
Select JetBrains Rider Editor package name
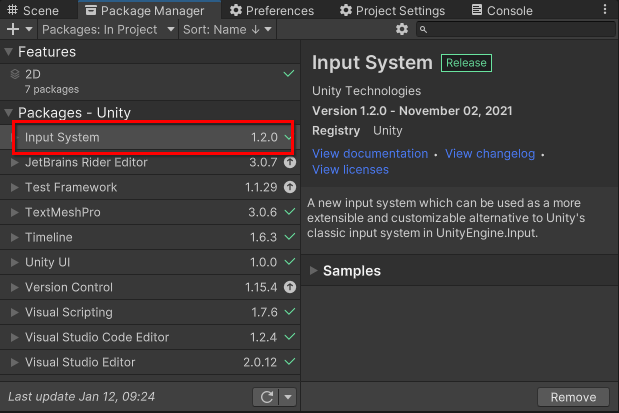point(86,162)
